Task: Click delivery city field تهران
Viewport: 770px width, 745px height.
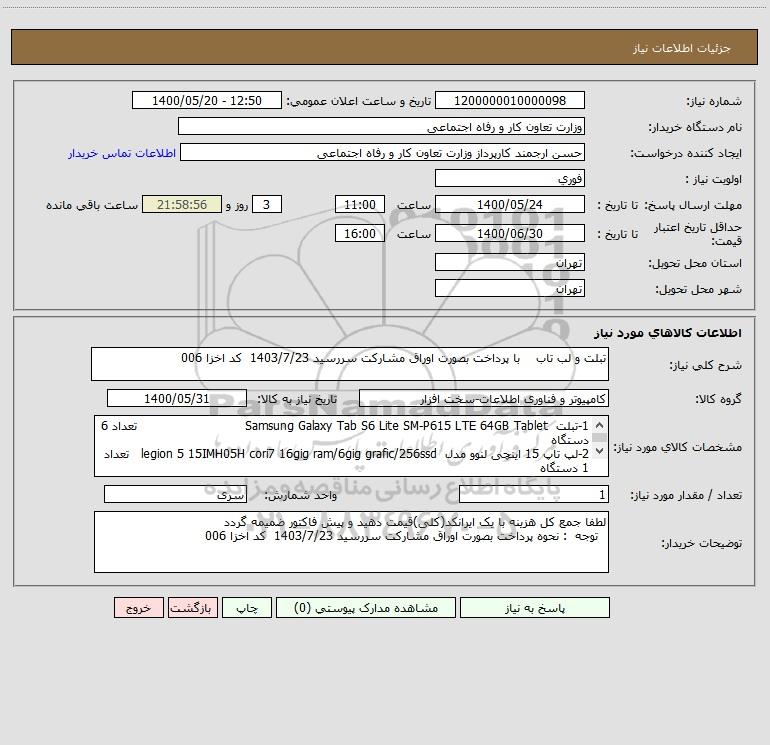Action: [x=510, y=288]
